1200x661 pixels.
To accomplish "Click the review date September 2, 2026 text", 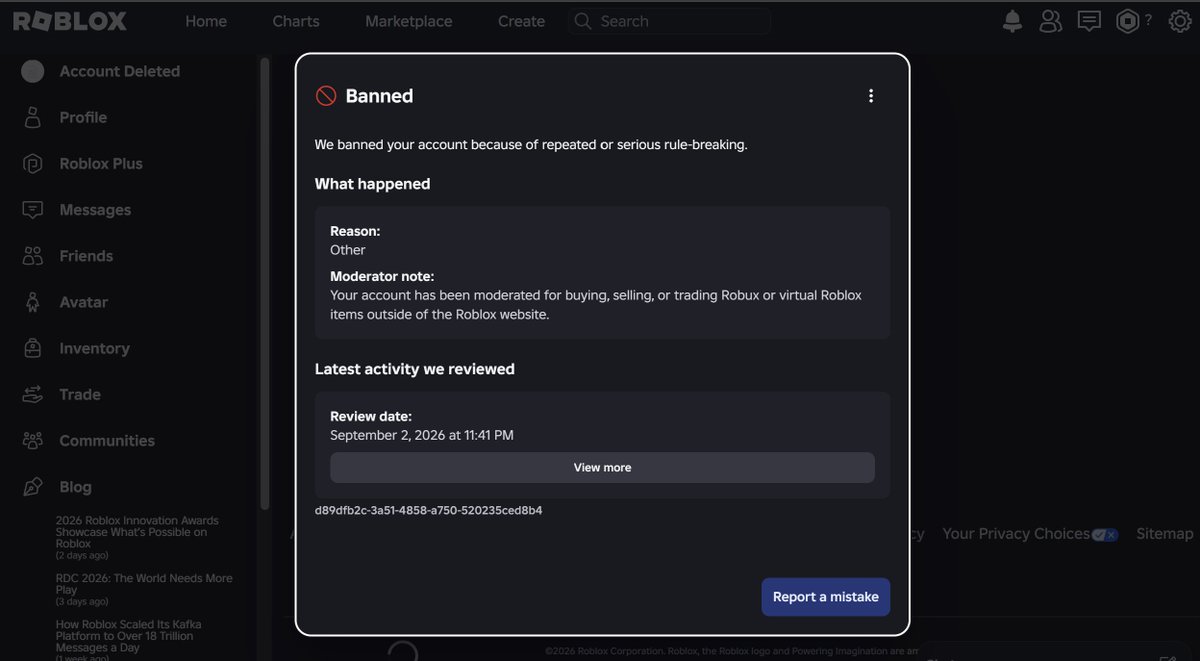I will click(x=422, y=435).
